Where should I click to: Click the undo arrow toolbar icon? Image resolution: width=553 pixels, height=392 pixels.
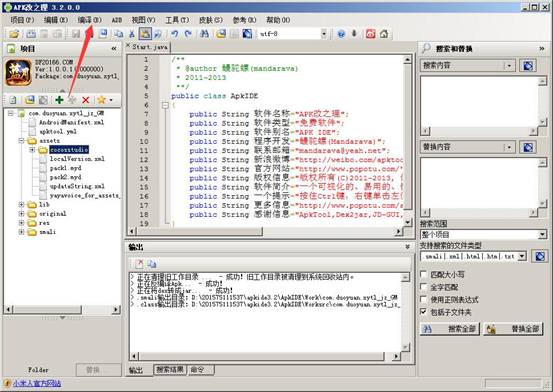coord(174,34)
